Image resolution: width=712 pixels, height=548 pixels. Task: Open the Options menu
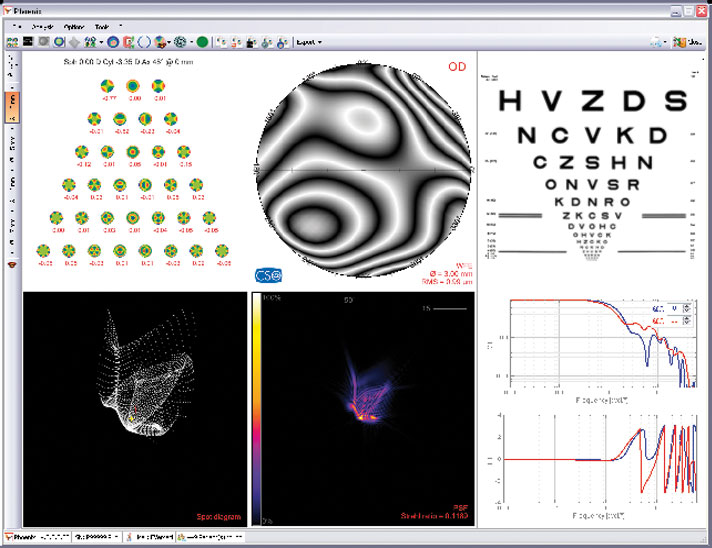click(x=74, y=25)
